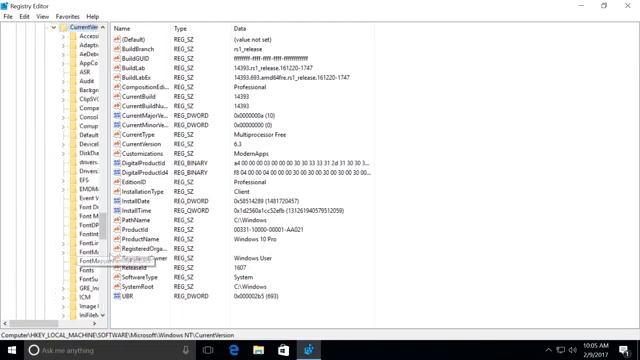640x360 pixels.
Task: Select the BuildLabEx string icon
Action: [117, 78]
